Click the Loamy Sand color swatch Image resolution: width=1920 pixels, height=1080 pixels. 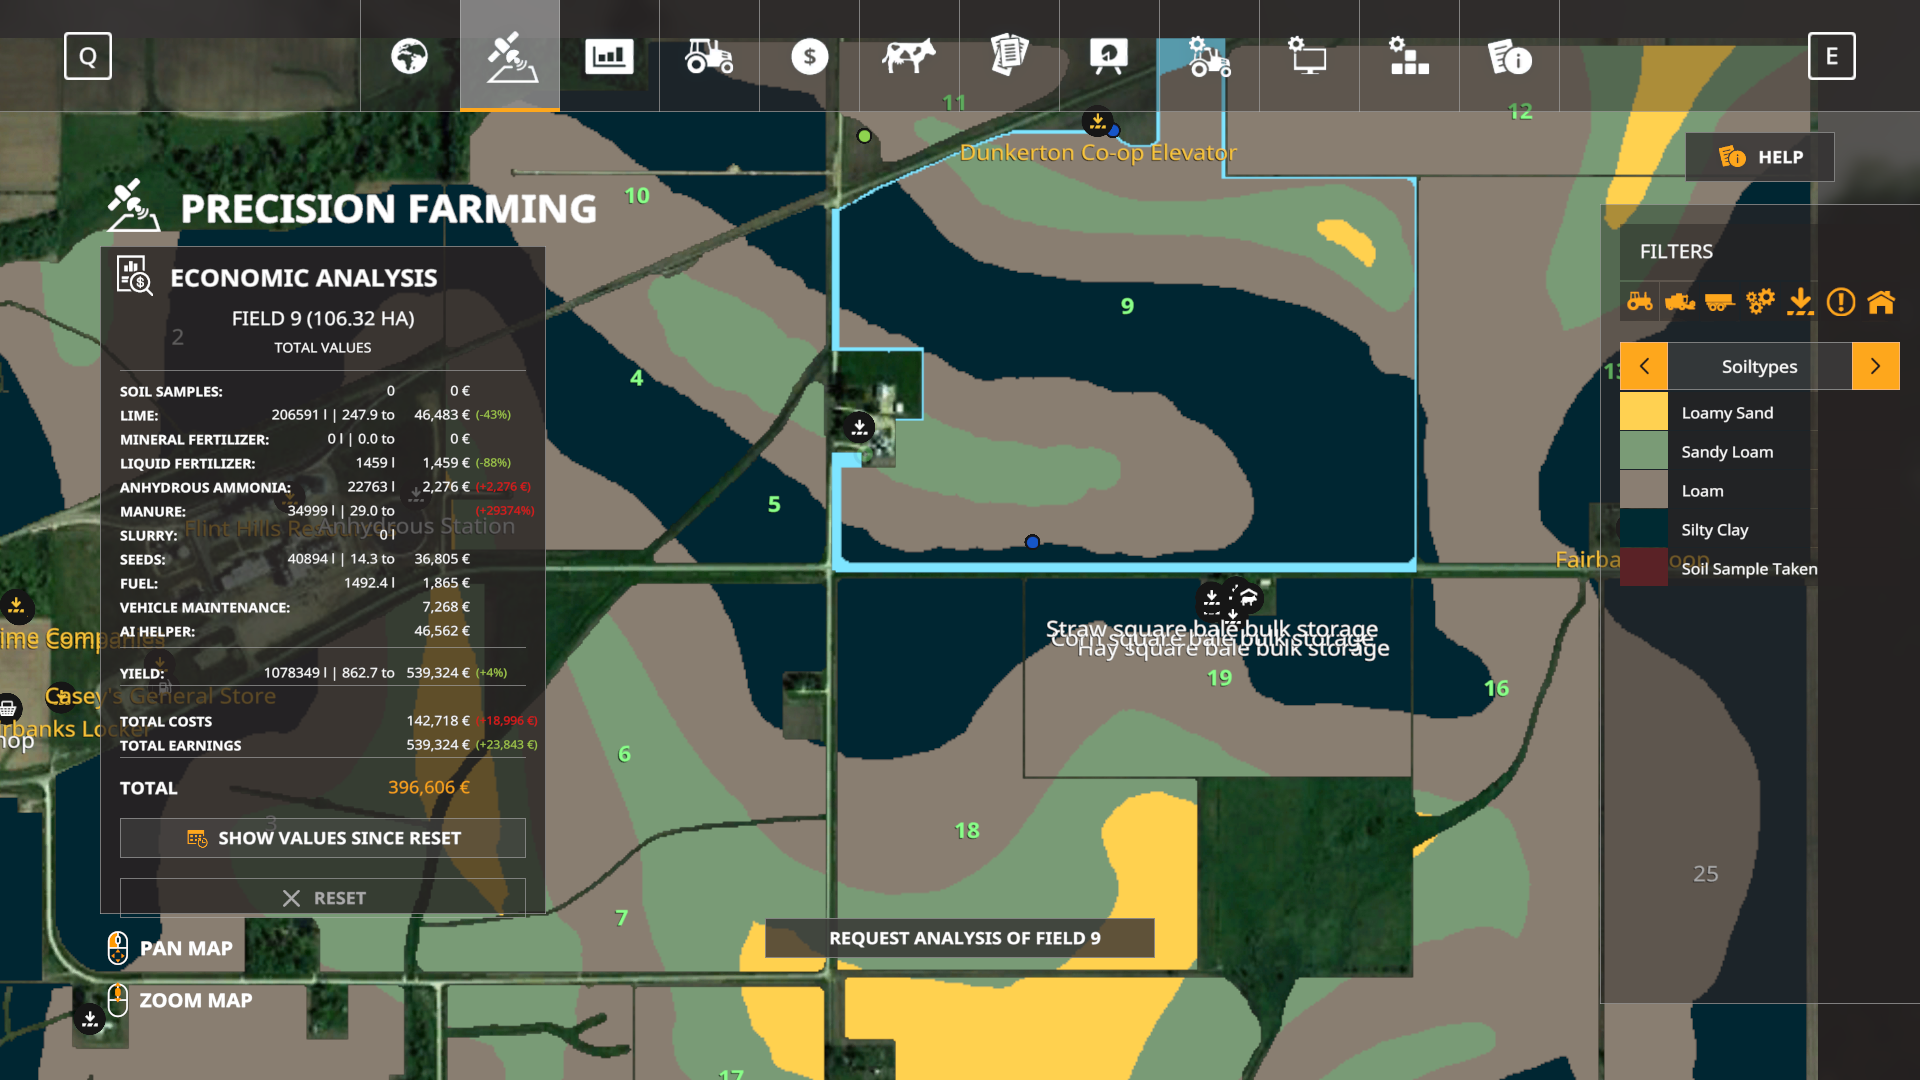tap(1644, 412)
